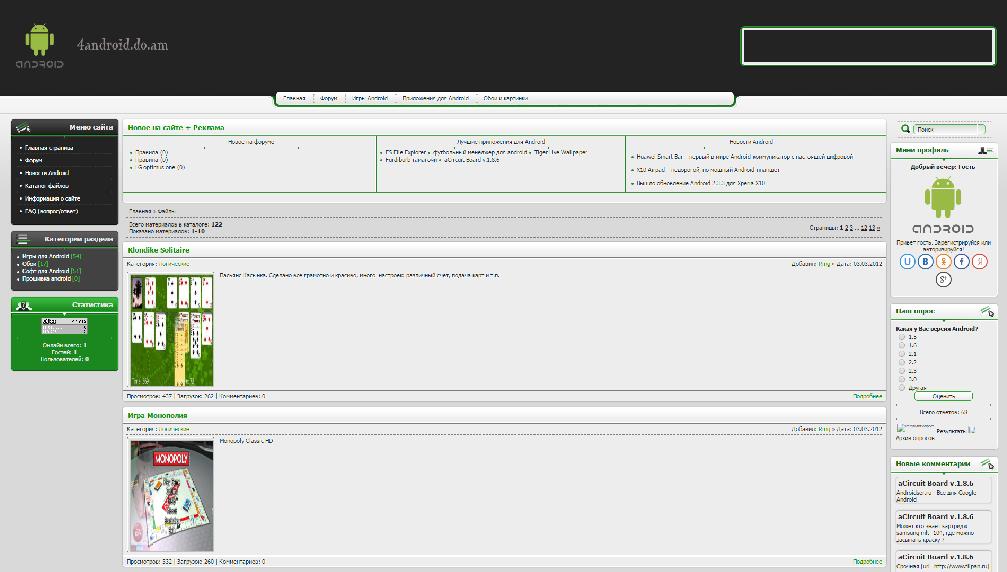Choose the third Android version poll option
Screen dimensions: 1007x572
point(902,354)
